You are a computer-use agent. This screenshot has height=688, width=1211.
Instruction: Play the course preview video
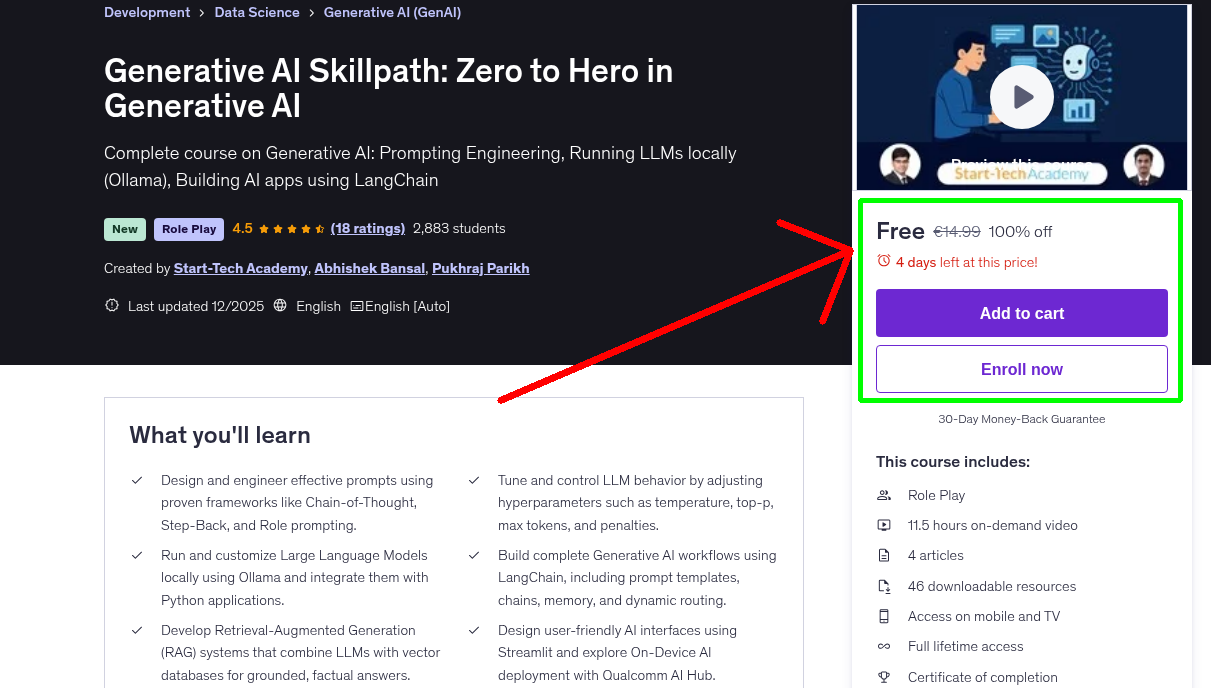pyautogui.click(x=1021, y=96)
